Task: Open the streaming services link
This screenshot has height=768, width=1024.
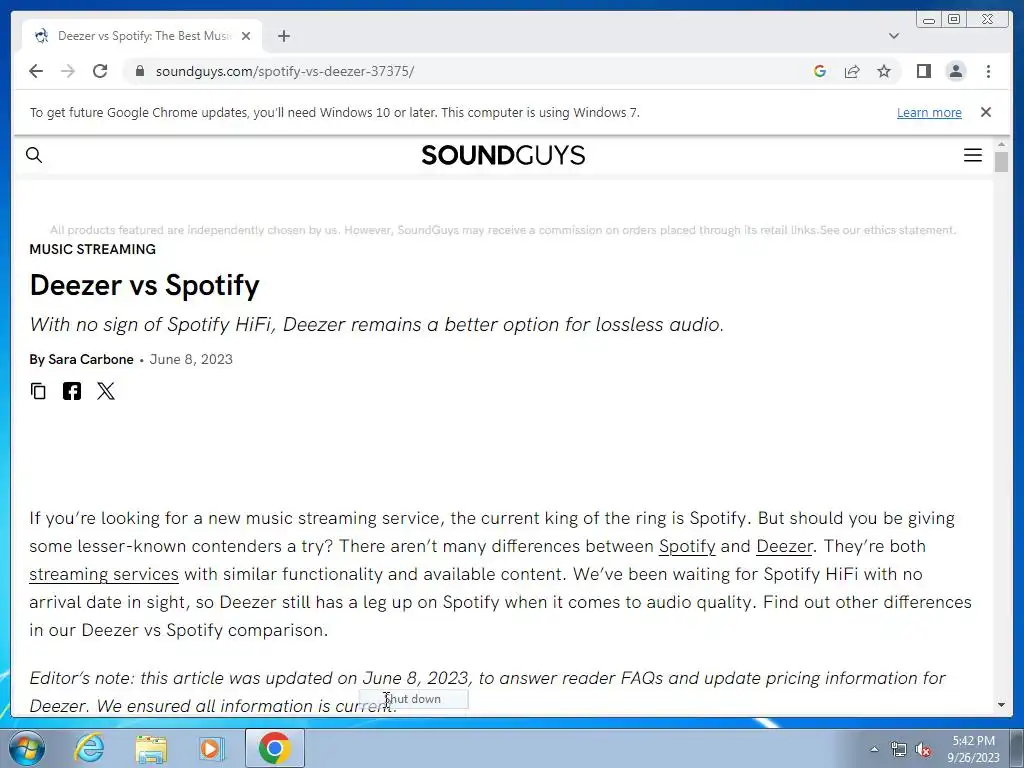Action: (x=104, y=574)
